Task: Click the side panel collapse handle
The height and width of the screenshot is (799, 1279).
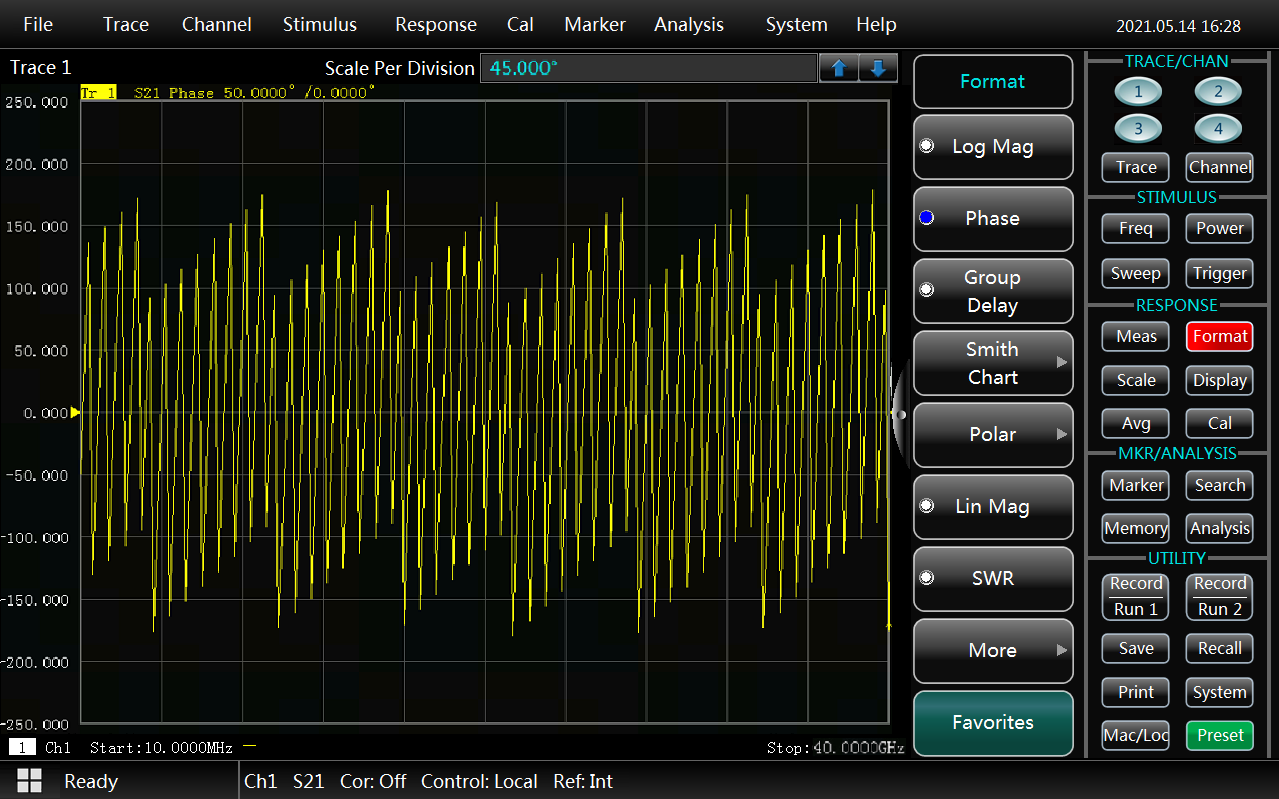Action: [x=899, y=414]
